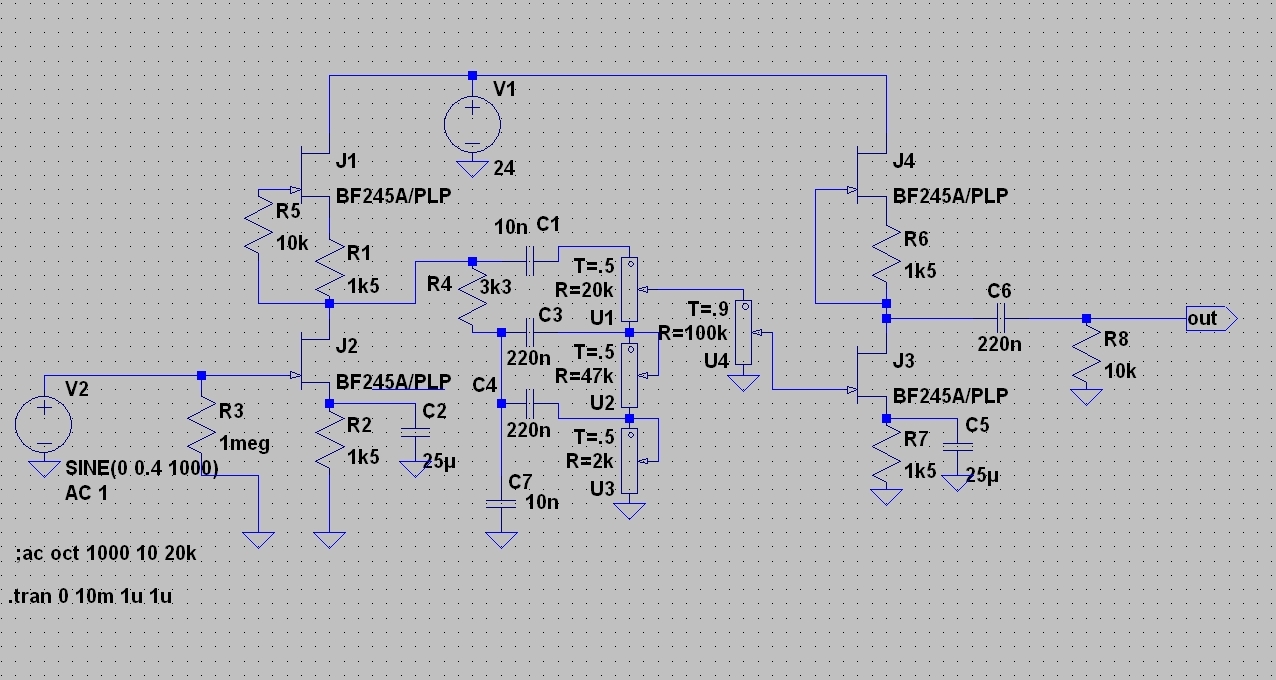Select resistor R6 zigzag symbol
1276x680 pixels.
[885, 254]
